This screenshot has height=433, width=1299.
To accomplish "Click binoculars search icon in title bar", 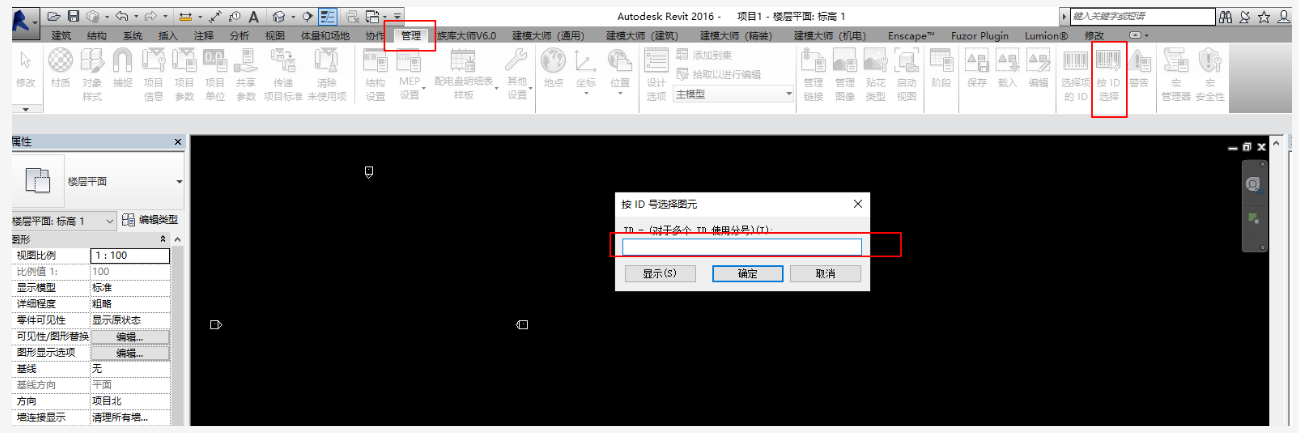I will [x=1225, y=17].
